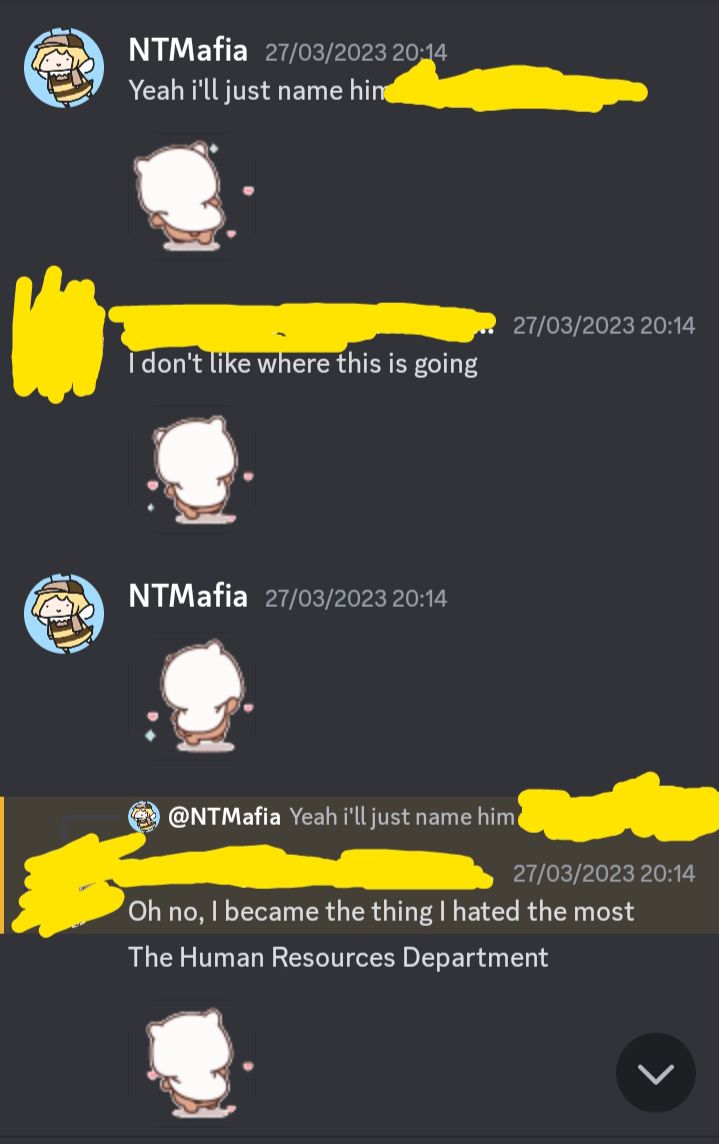Screen dimensions: 719x1144
Task: Open bear sticker under 'The Human Resources Department'
Action: coord(191,1062)
